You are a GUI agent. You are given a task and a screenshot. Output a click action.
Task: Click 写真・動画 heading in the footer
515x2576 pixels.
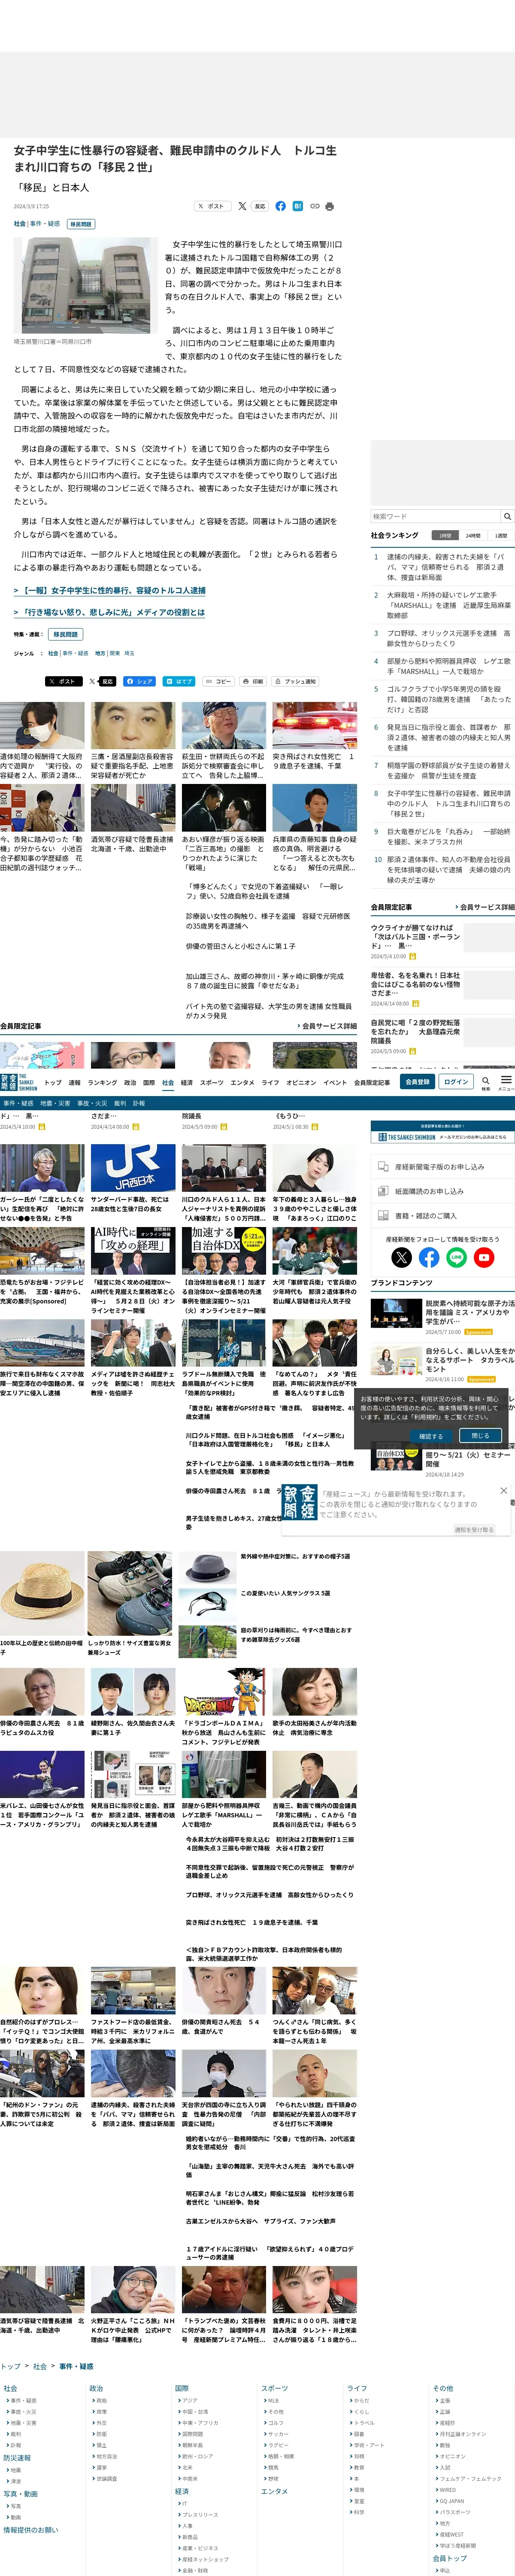[x=20, y=2493]
